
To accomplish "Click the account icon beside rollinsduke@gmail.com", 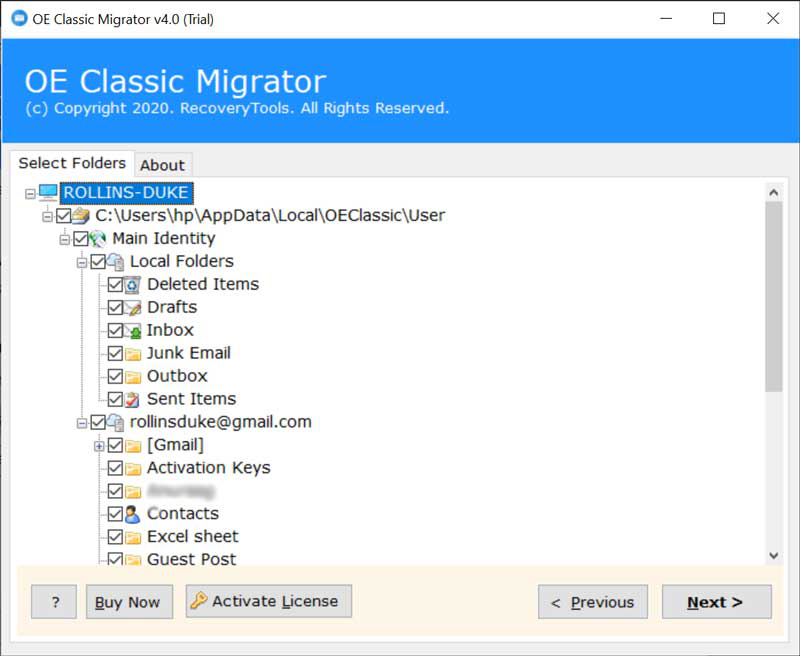I will (115, 422).
